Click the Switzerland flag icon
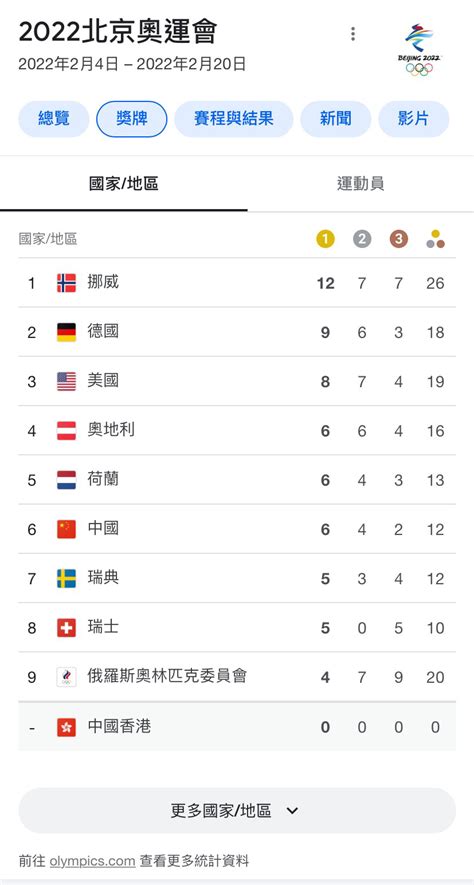474x885 pixels. [67, 628]
